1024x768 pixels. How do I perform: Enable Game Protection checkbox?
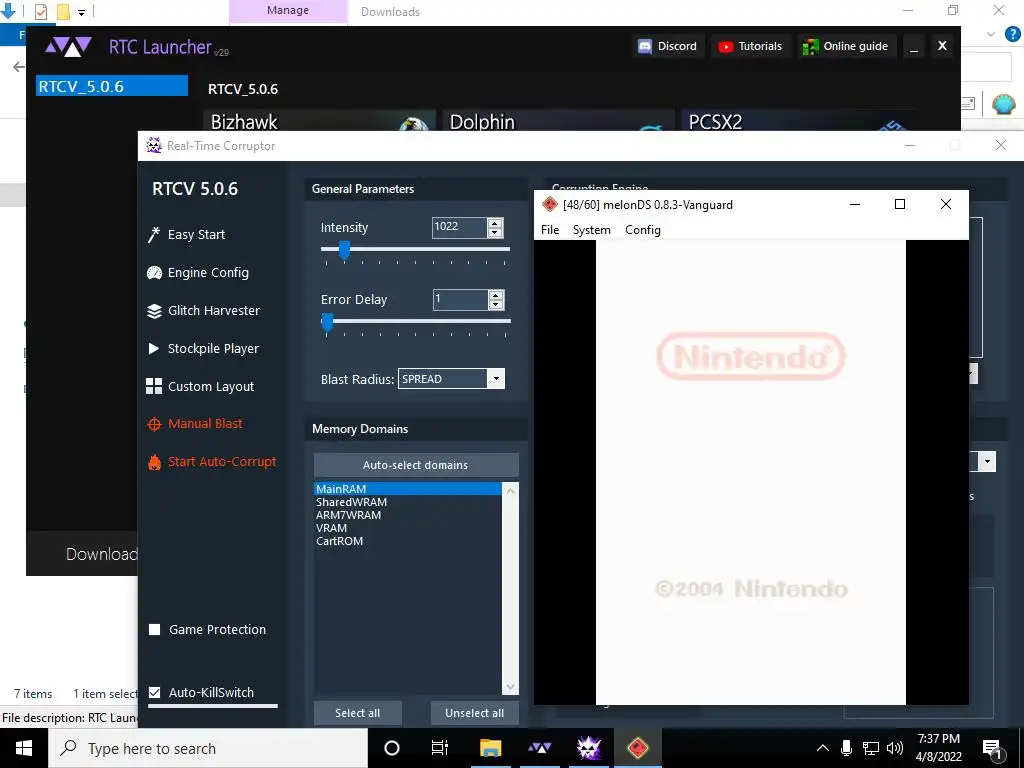tap(155, 630)
